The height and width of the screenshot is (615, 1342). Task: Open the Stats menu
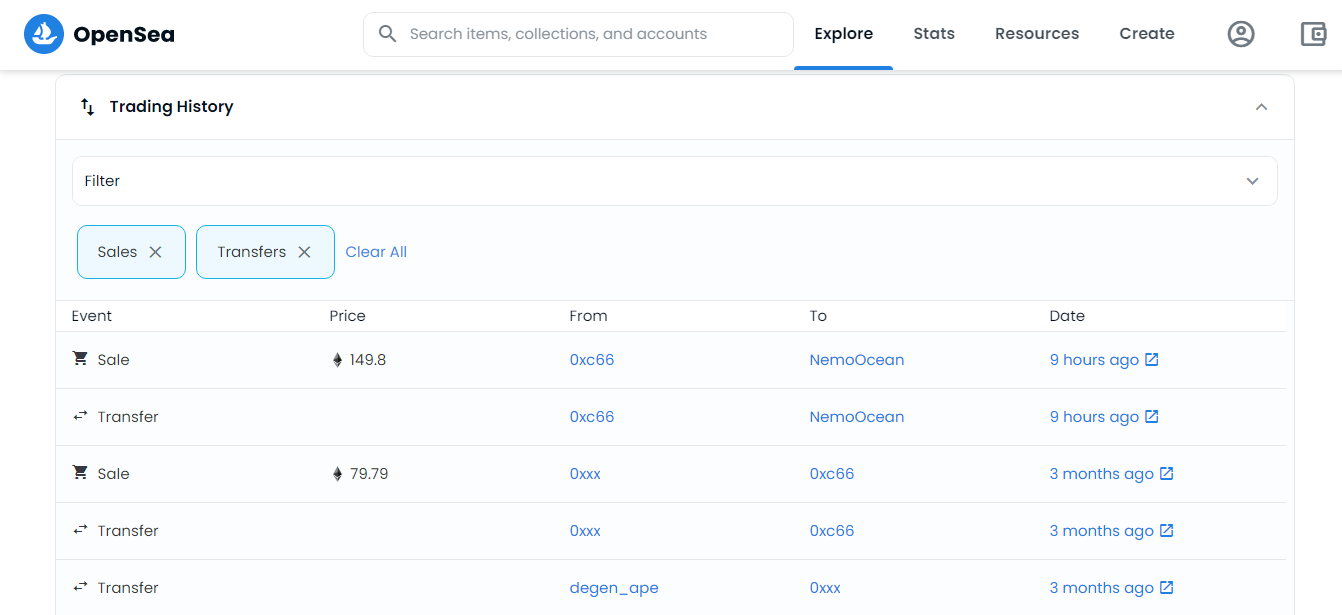click(934, 34)
